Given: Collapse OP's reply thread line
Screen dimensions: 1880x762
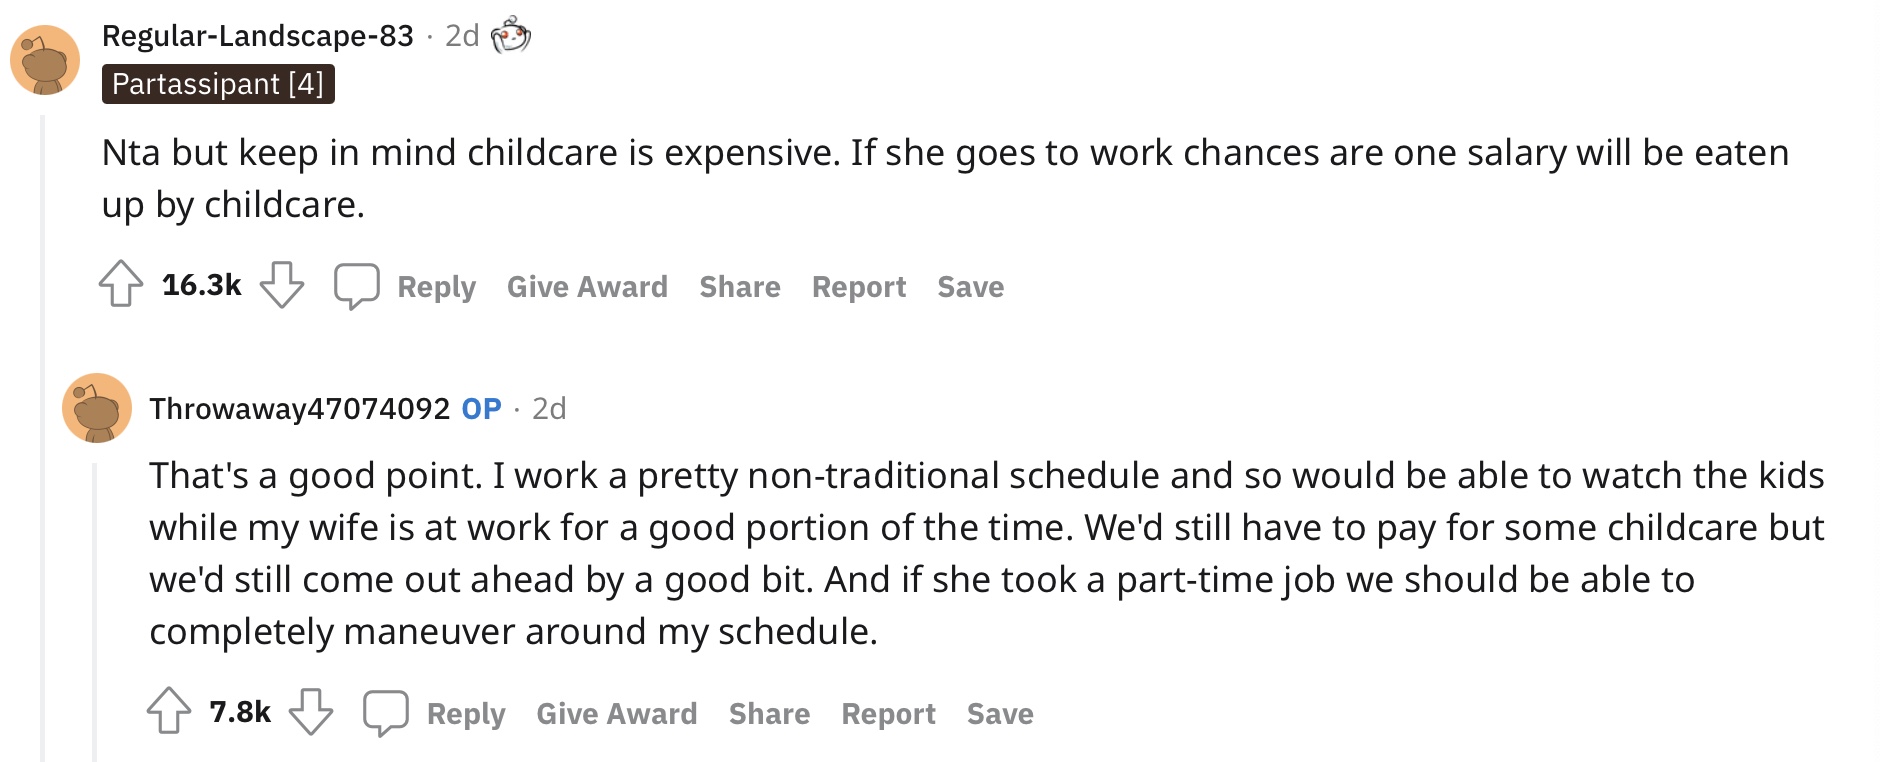Looking at the screenshot, I should point(95,611).
